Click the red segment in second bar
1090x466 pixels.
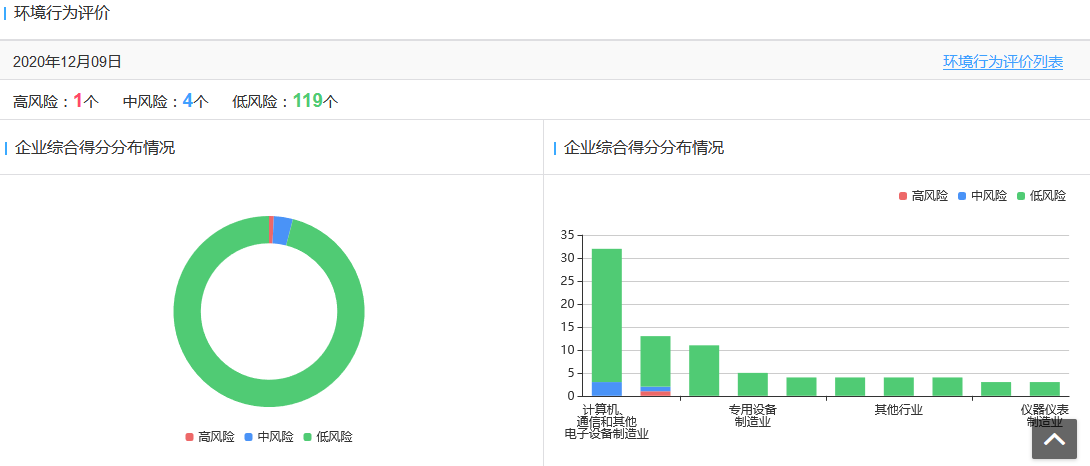655,394
